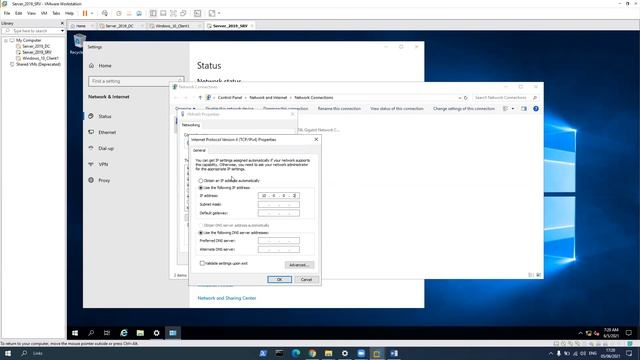Collapse the My Computer tree node
Viewport: 640px width, 360px height.
pos(6,40)
